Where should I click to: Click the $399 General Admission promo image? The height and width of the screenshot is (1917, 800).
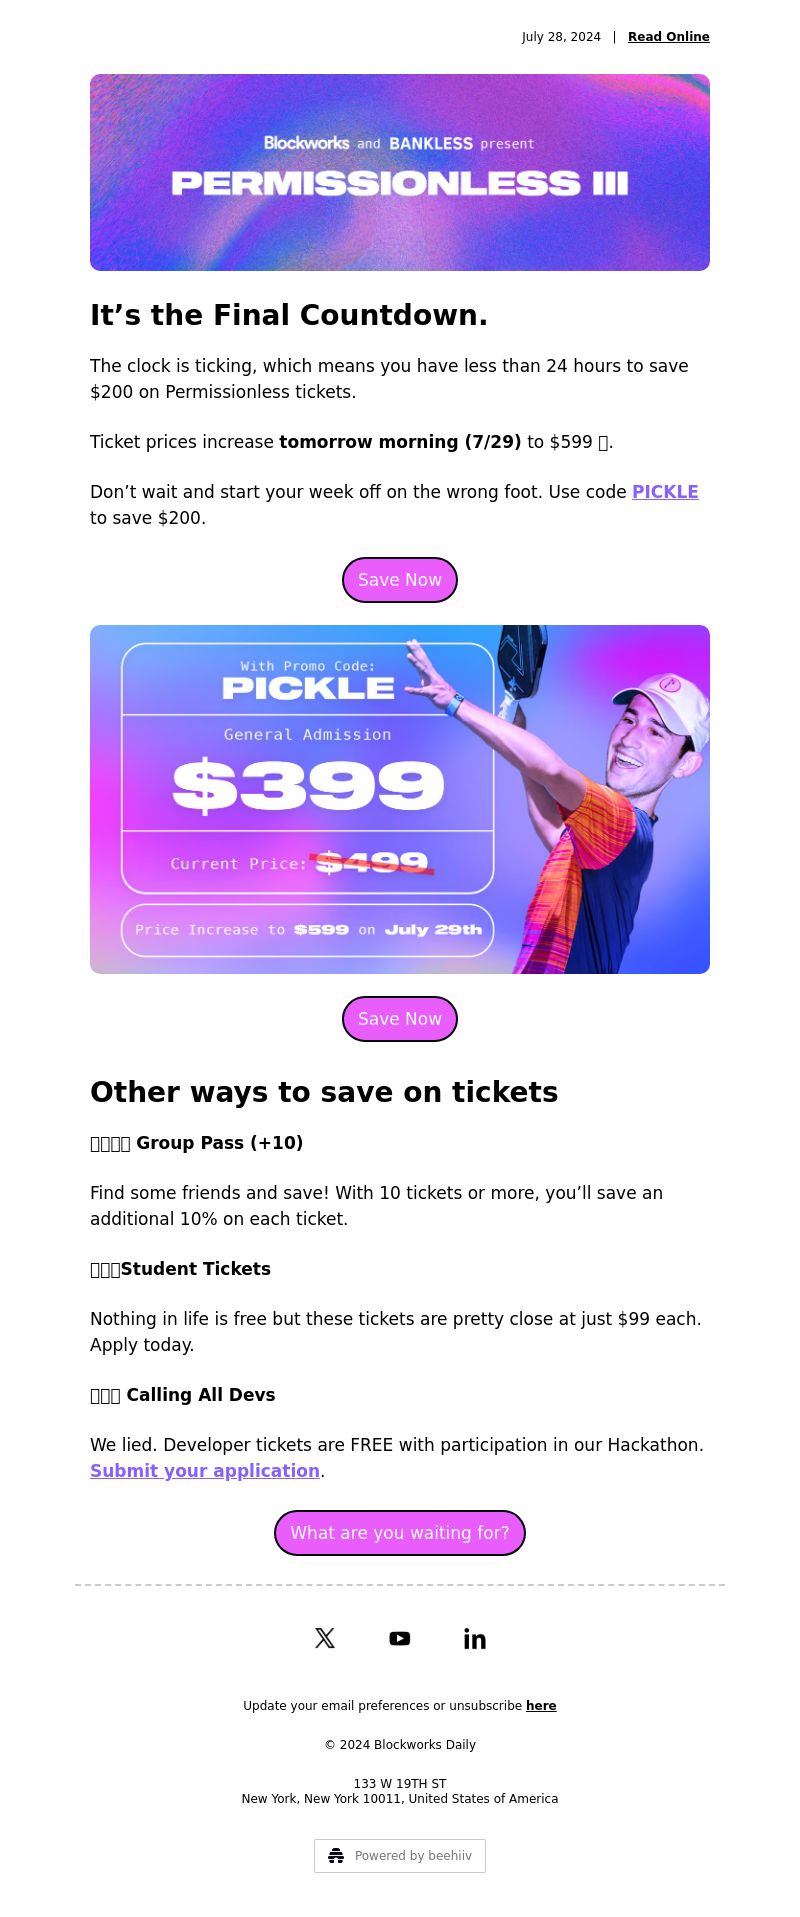(x=400, y=799)
